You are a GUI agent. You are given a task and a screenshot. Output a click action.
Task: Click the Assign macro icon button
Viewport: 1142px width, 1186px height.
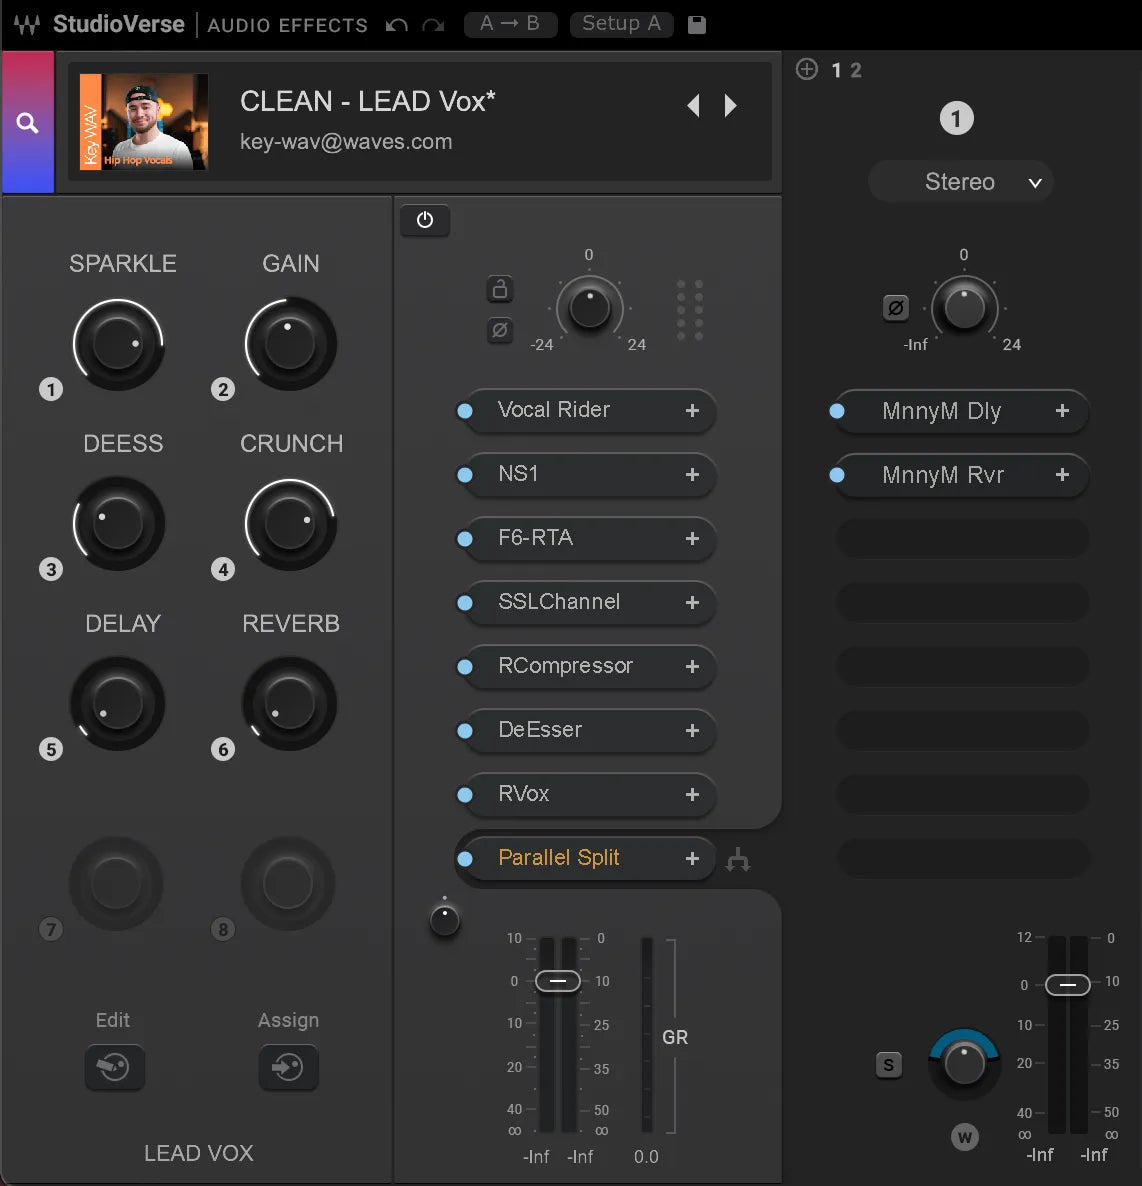point(288,1067)
